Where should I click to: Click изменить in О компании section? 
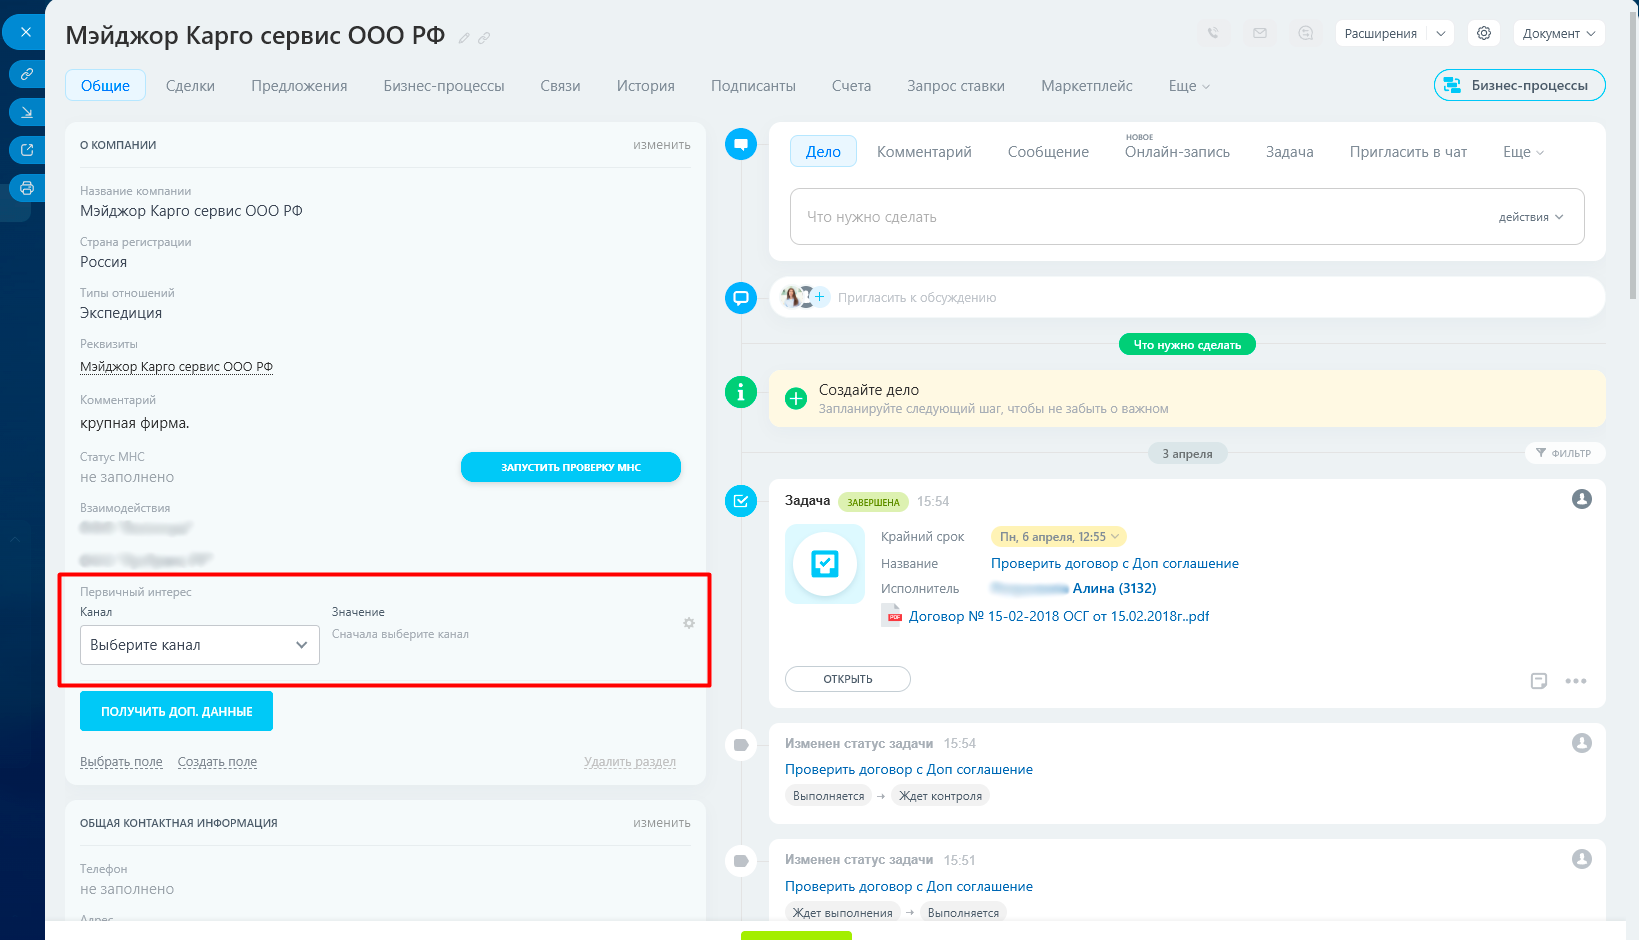(661, 145)
